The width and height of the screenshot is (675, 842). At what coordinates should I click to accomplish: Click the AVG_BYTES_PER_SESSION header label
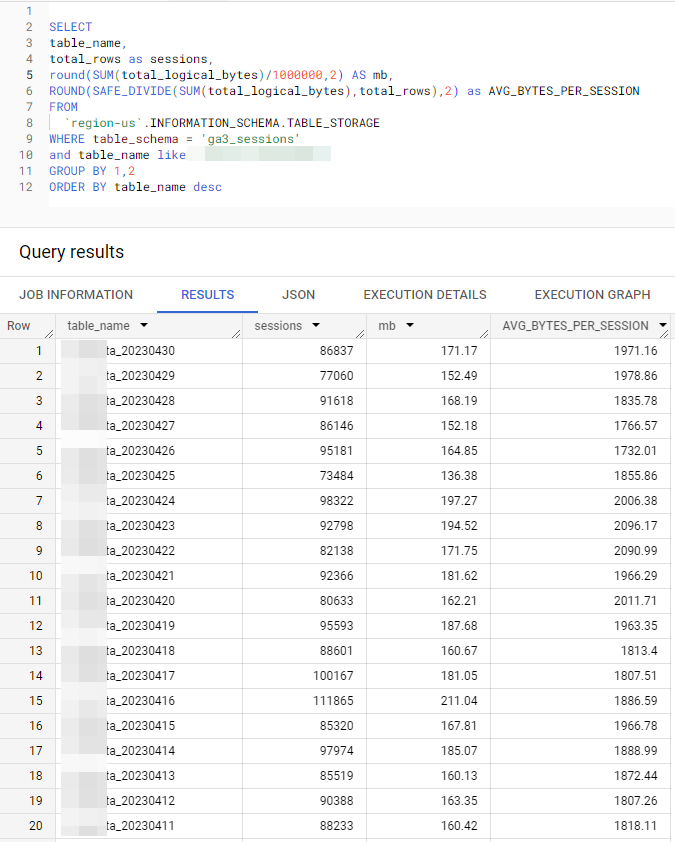575,326
